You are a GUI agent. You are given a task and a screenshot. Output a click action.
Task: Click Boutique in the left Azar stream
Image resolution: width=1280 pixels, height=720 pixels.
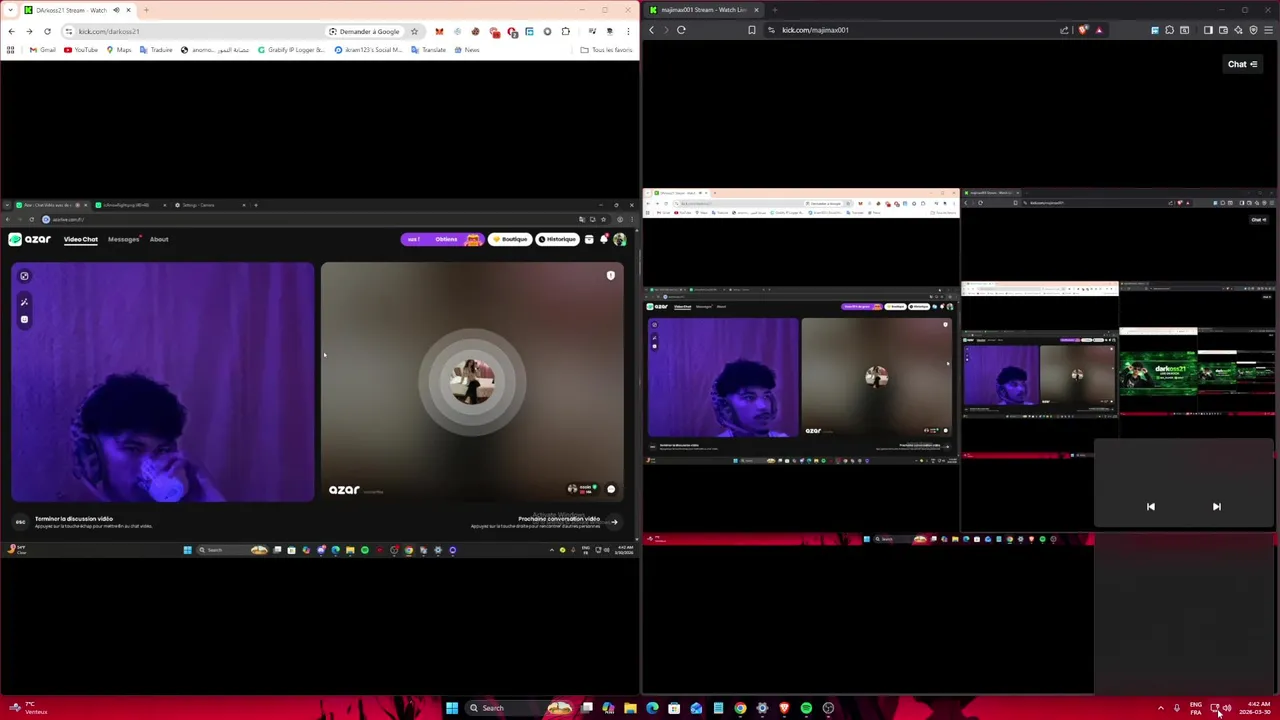click(x=510, y=239)
